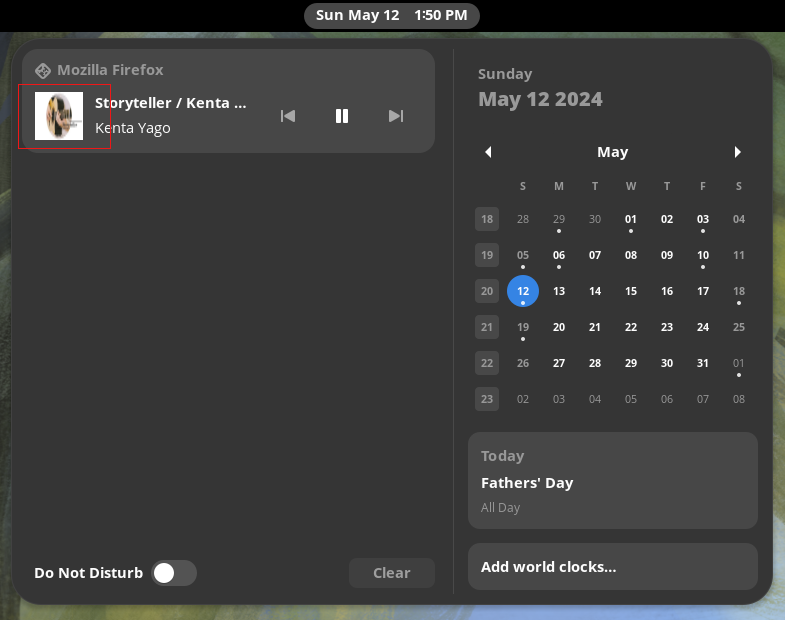785x620 pixels.
Task: Click the May 12 2024 date heading
Action: pos(540,99)
